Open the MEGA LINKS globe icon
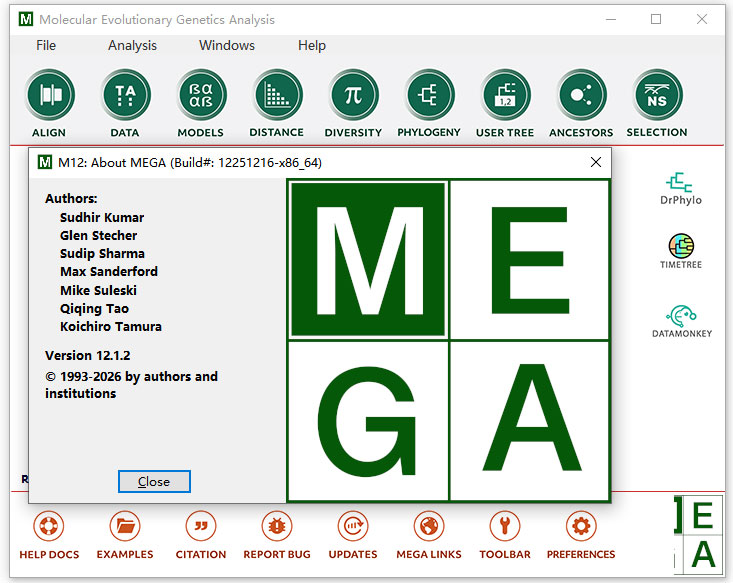The image size is (733, 583). click(x=429, y=526)
